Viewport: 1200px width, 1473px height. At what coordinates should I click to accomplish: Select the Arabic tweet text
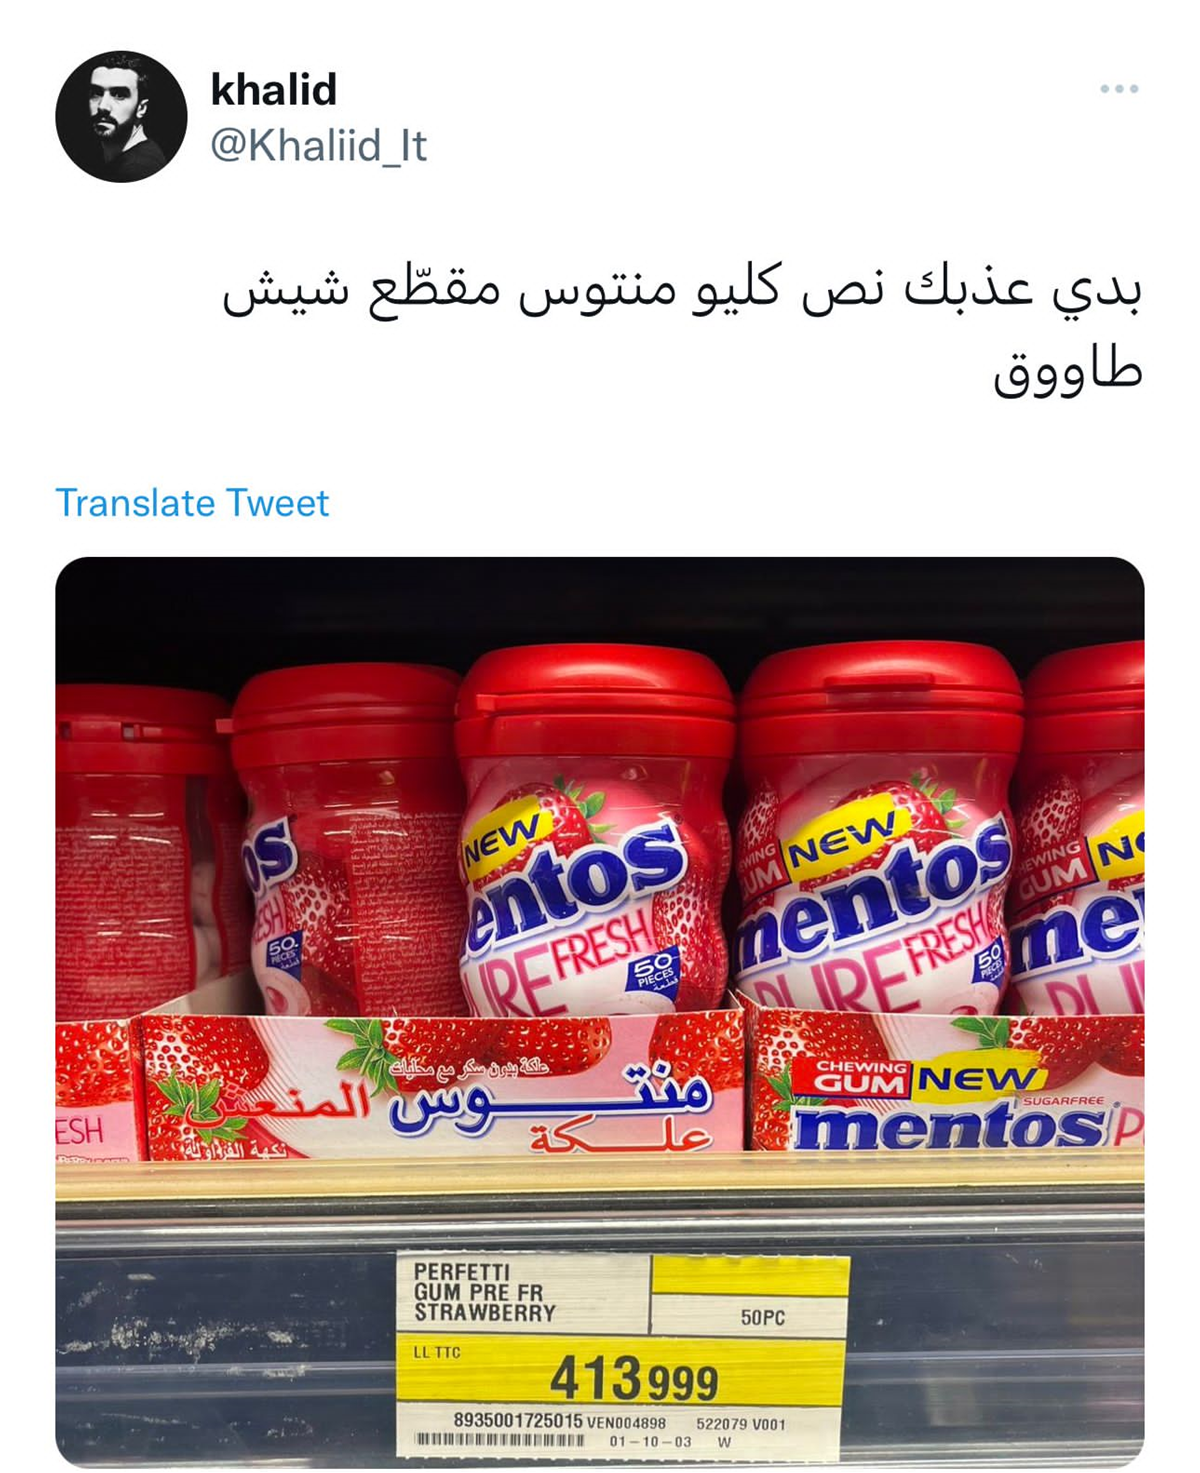click(x=682, y=328)
